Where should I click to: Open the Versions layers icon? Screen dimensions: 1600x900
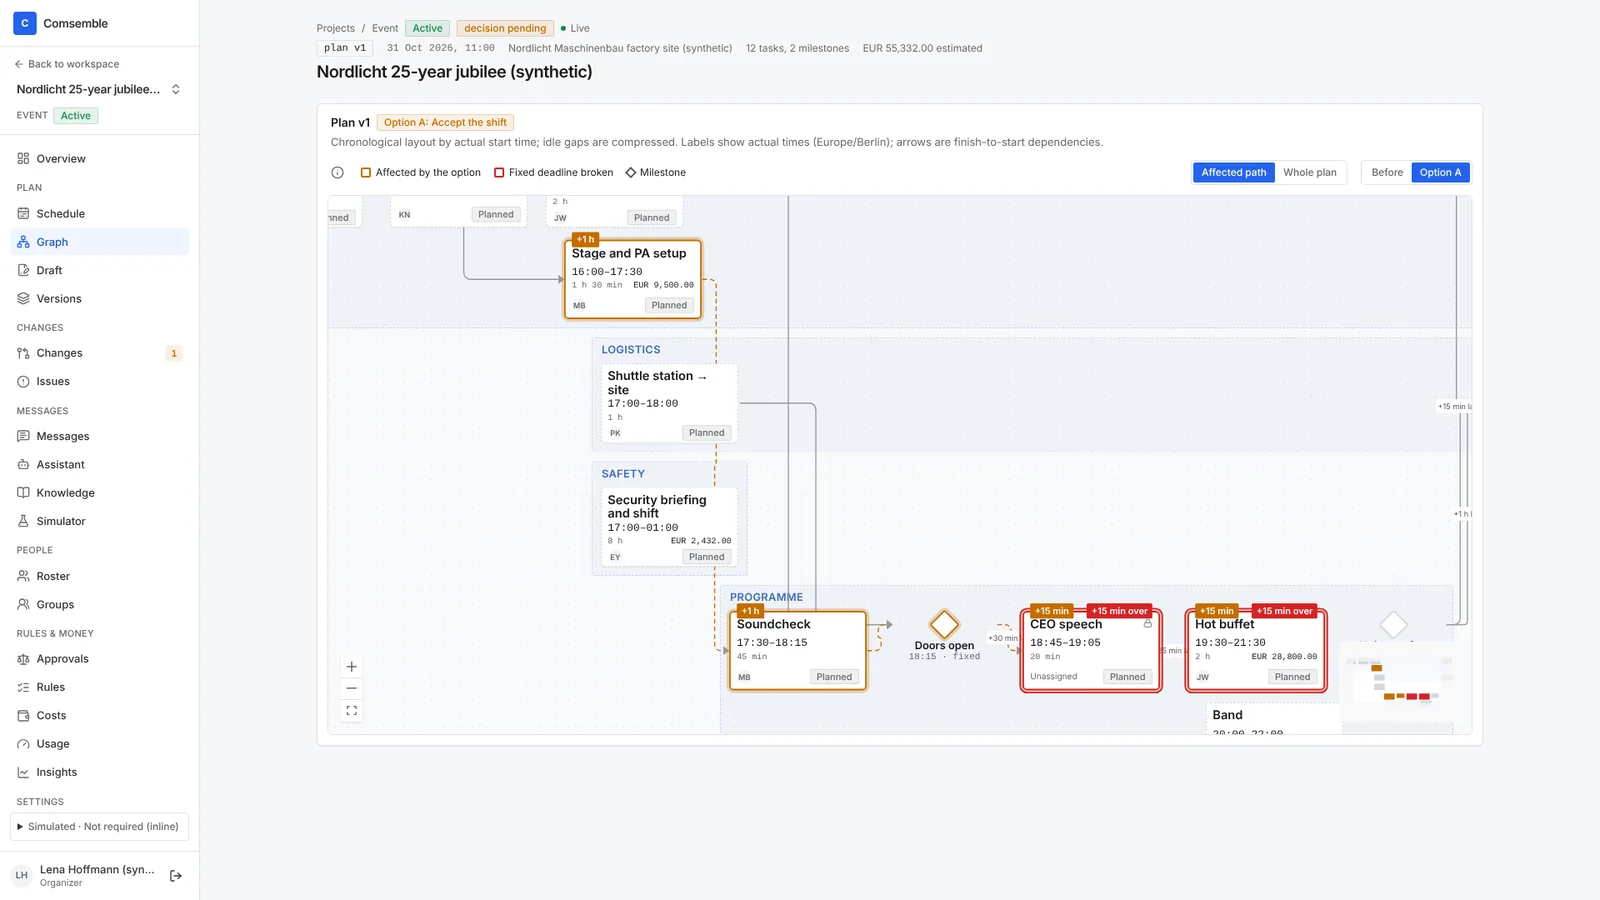(23, 299)
